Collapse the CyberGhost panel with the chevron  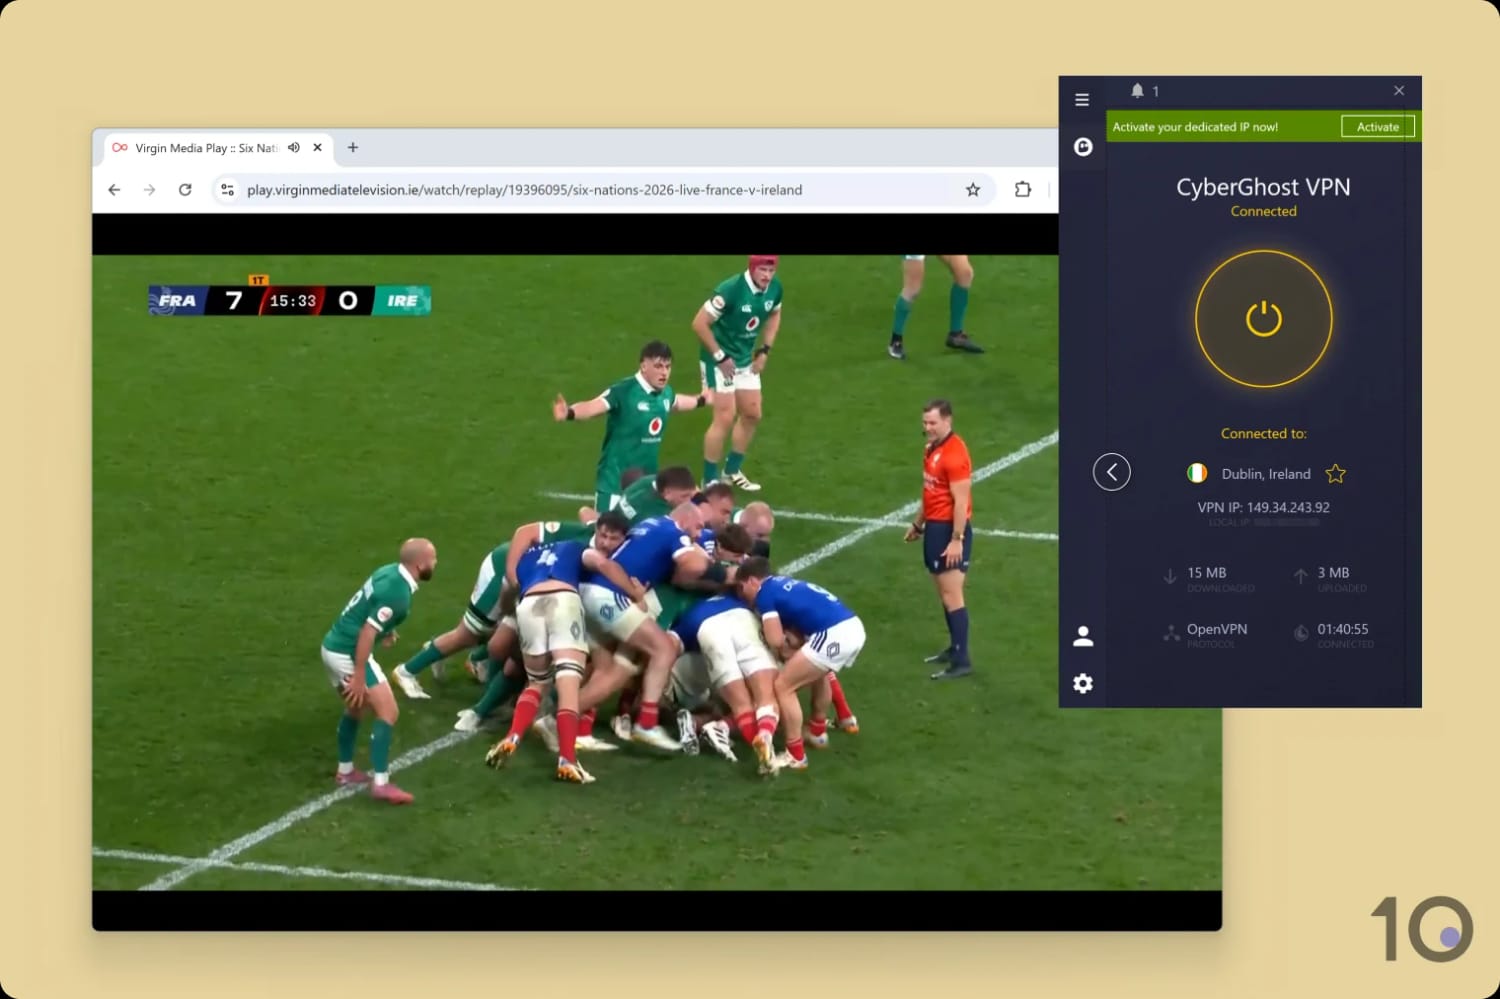(x=1112, y=471)
